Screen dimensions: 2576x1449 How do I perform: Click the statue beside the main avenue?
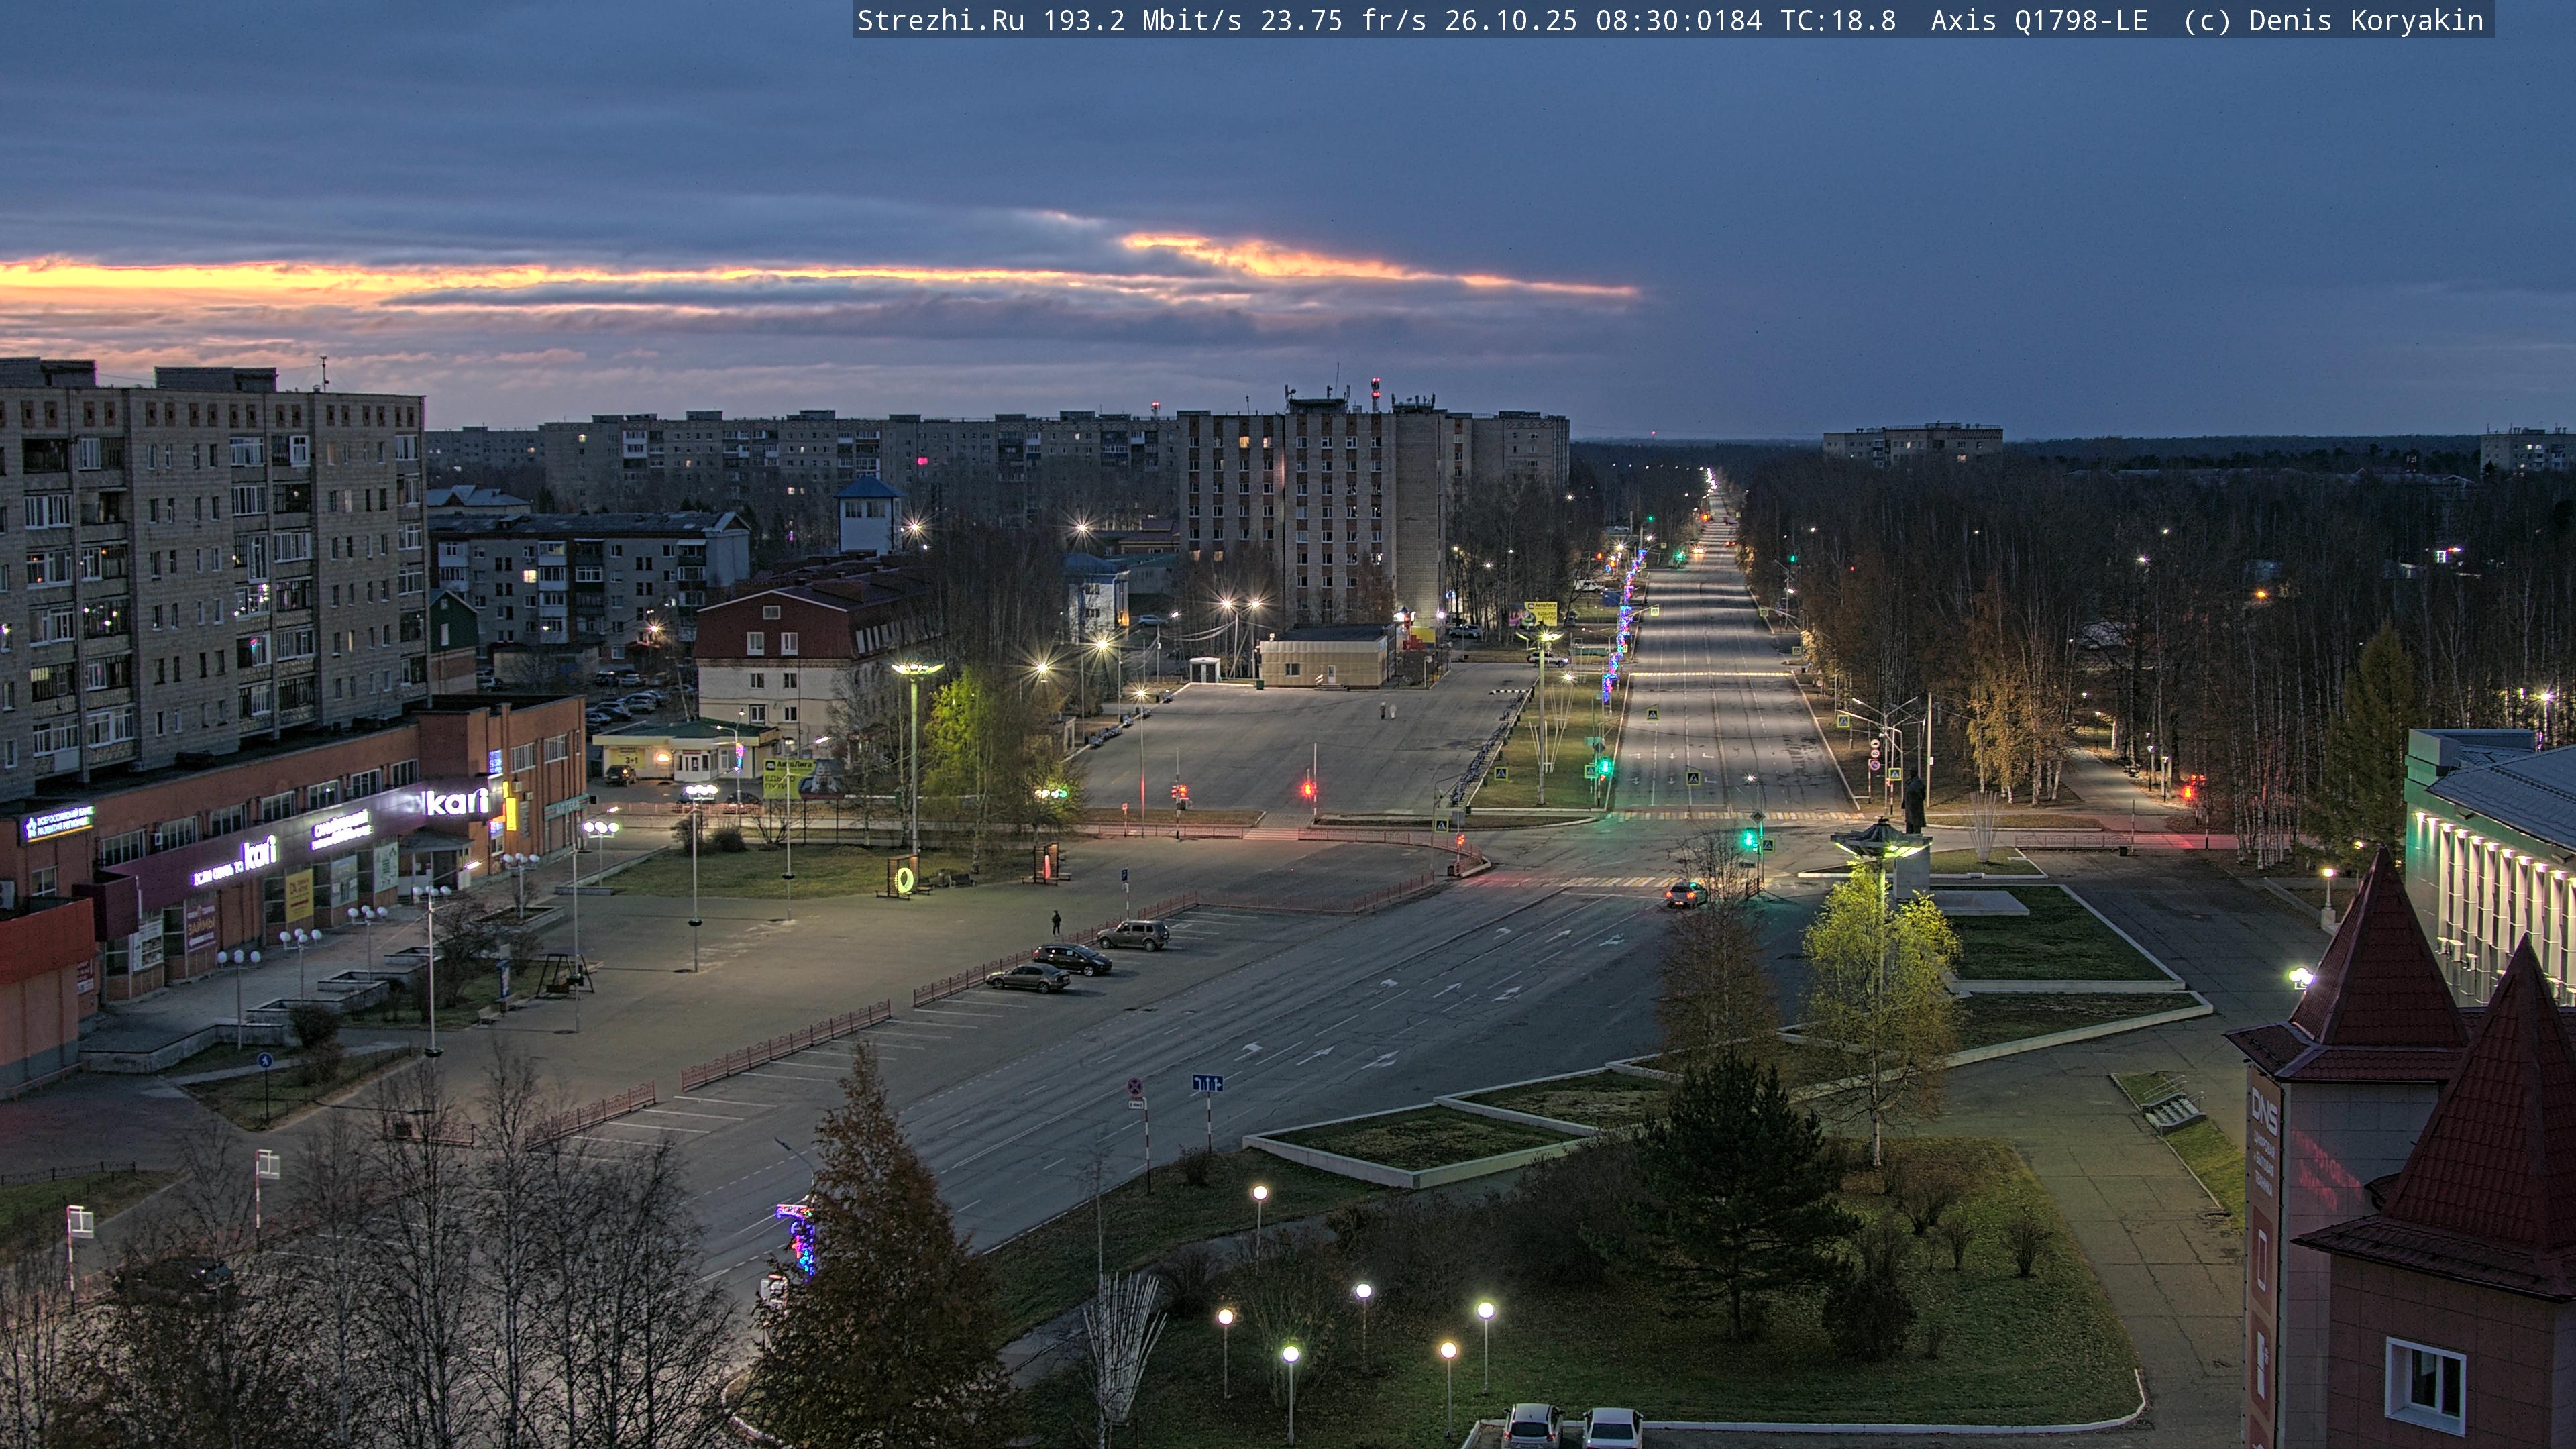[1914, 803]
